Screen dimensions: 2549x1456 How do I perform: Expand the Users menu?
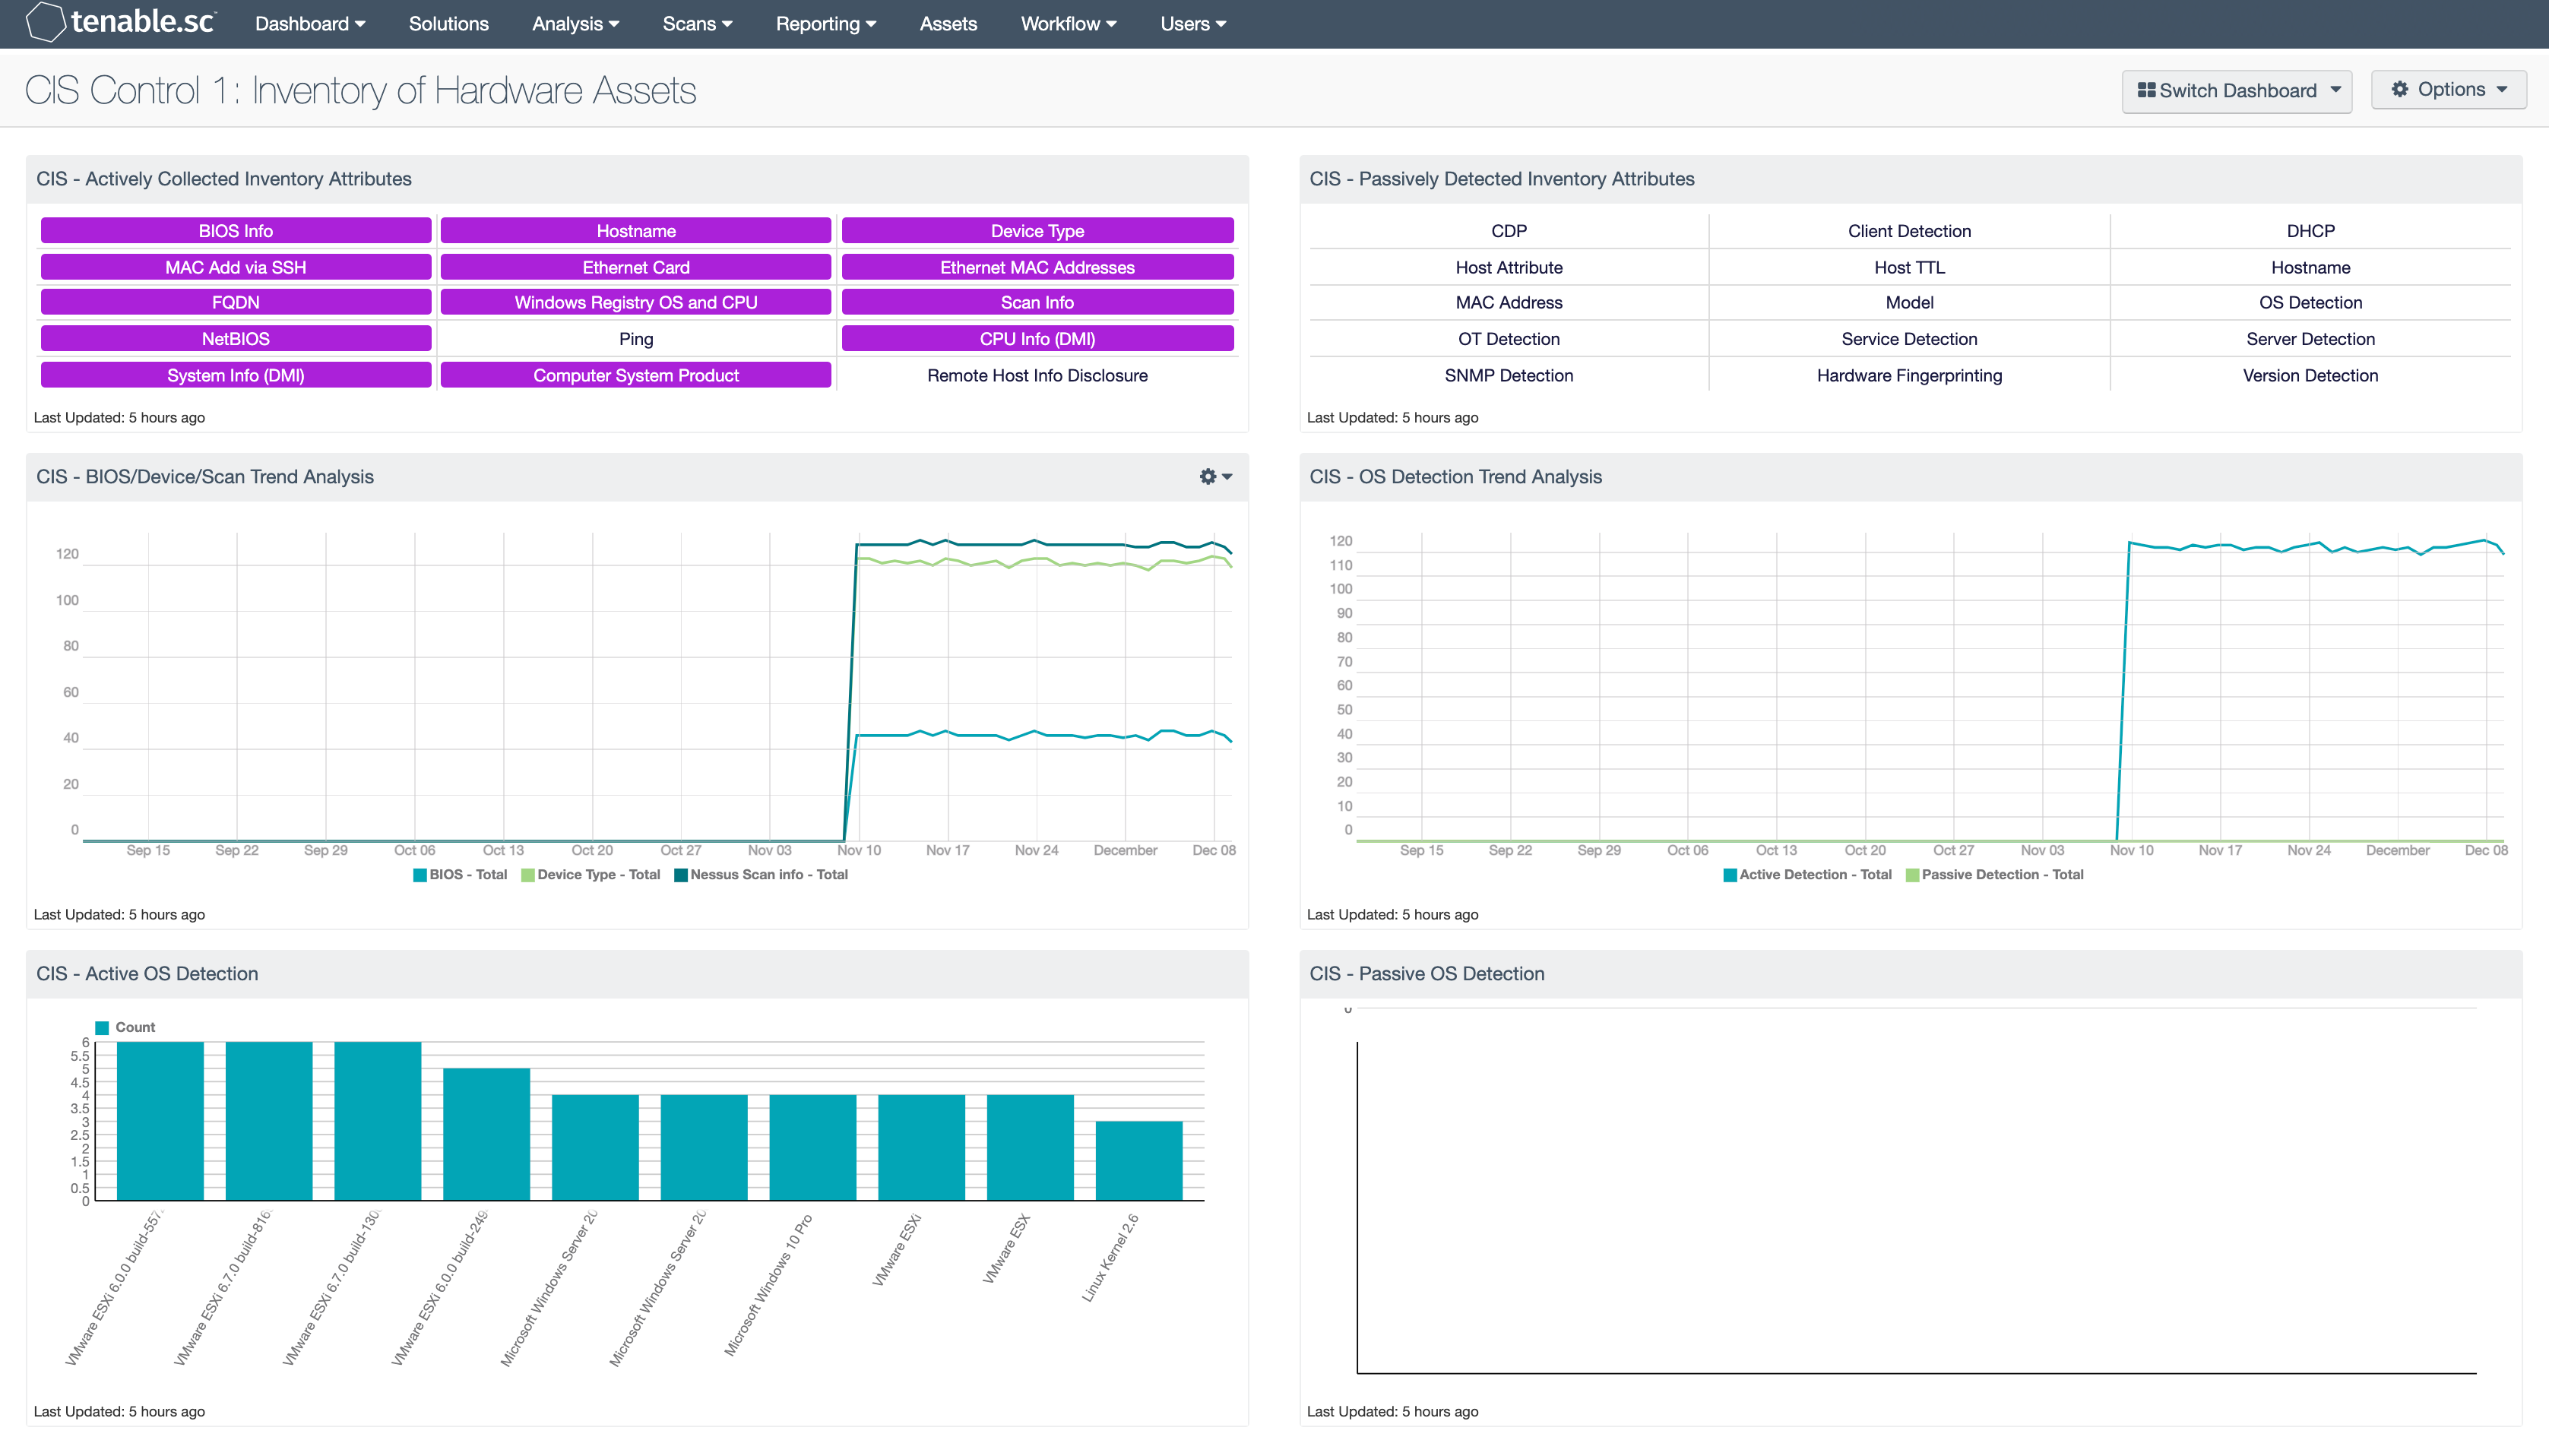pyautogui.click(x=1193, y=23)
